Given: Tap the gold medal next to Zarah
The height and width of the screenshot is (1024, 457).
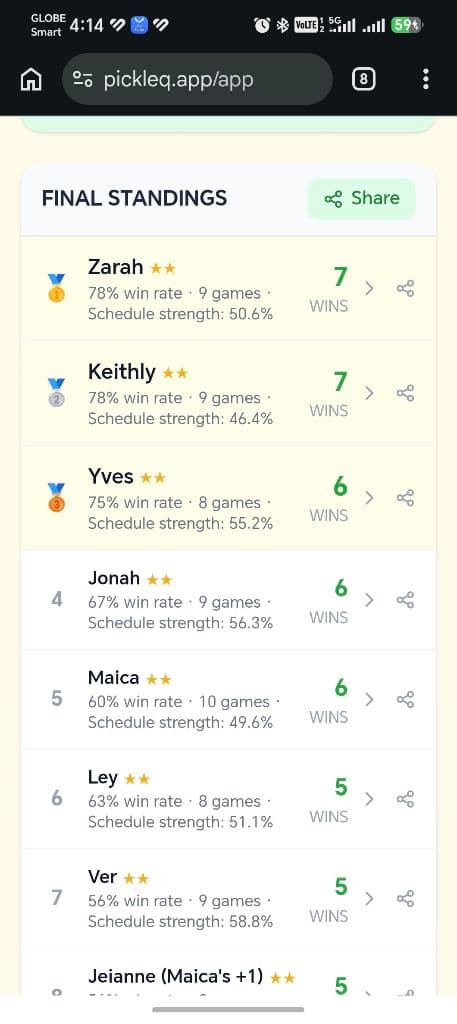Looking at the screenshot, I should tap(57, 288).
